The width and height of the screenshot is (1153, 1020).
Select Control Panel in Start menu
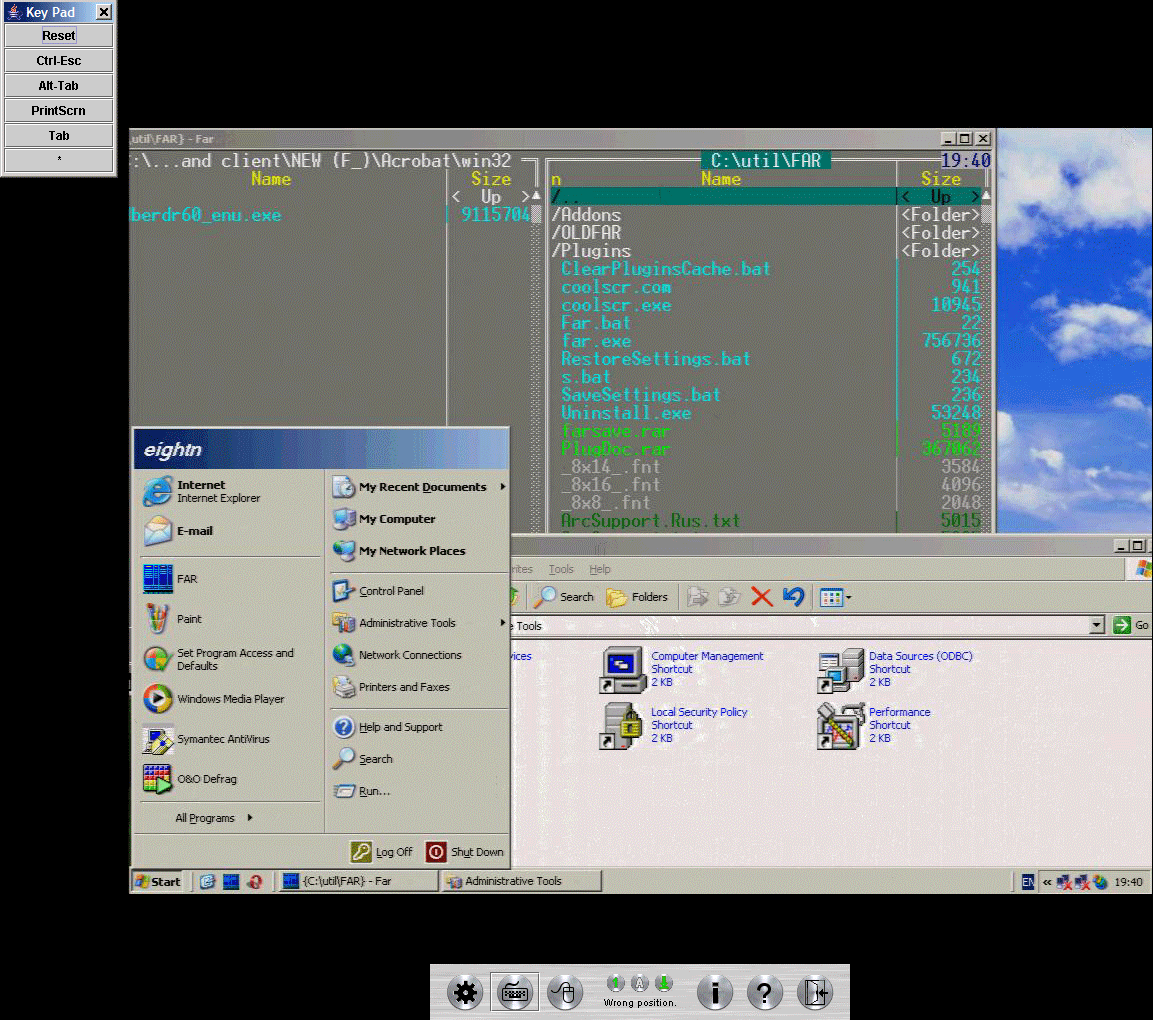tap(391, 591)
